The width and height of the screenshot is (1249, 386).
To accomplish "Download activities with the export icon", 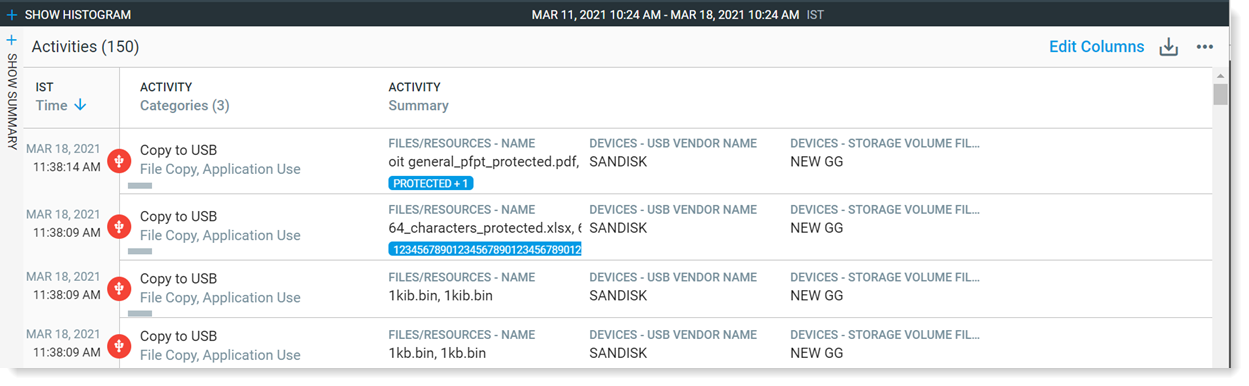I will [1168, 47].
